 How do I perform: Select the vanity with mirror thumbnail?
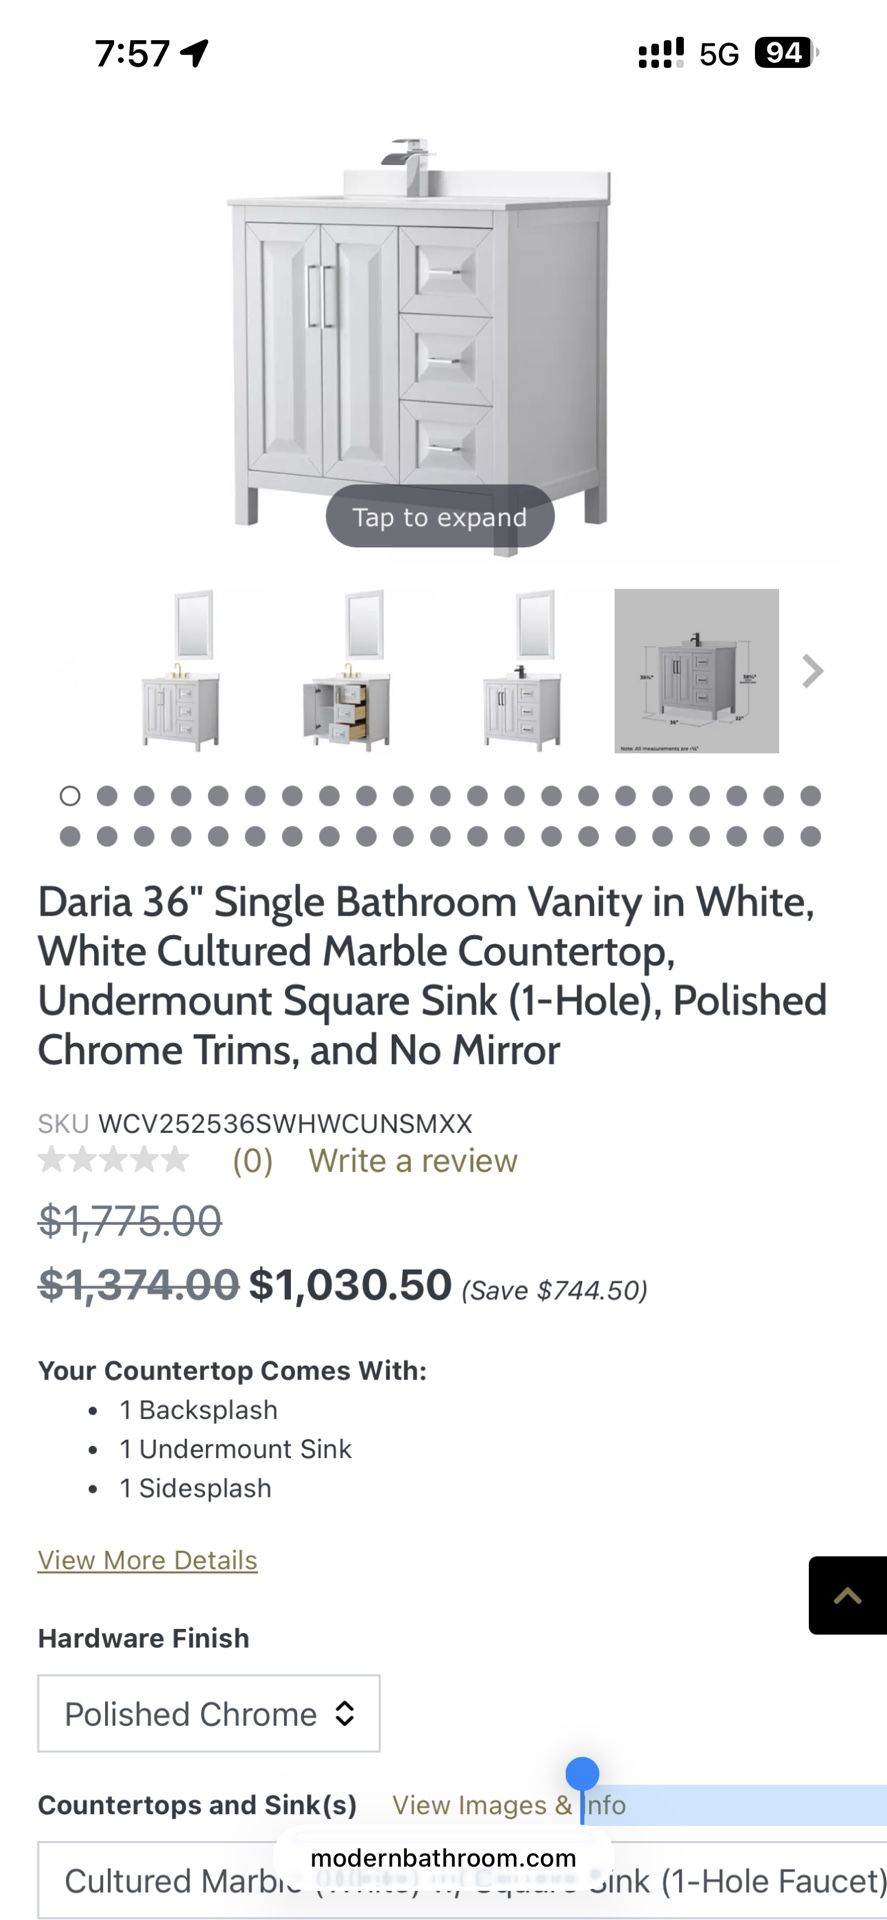click(x=182, y=671)
